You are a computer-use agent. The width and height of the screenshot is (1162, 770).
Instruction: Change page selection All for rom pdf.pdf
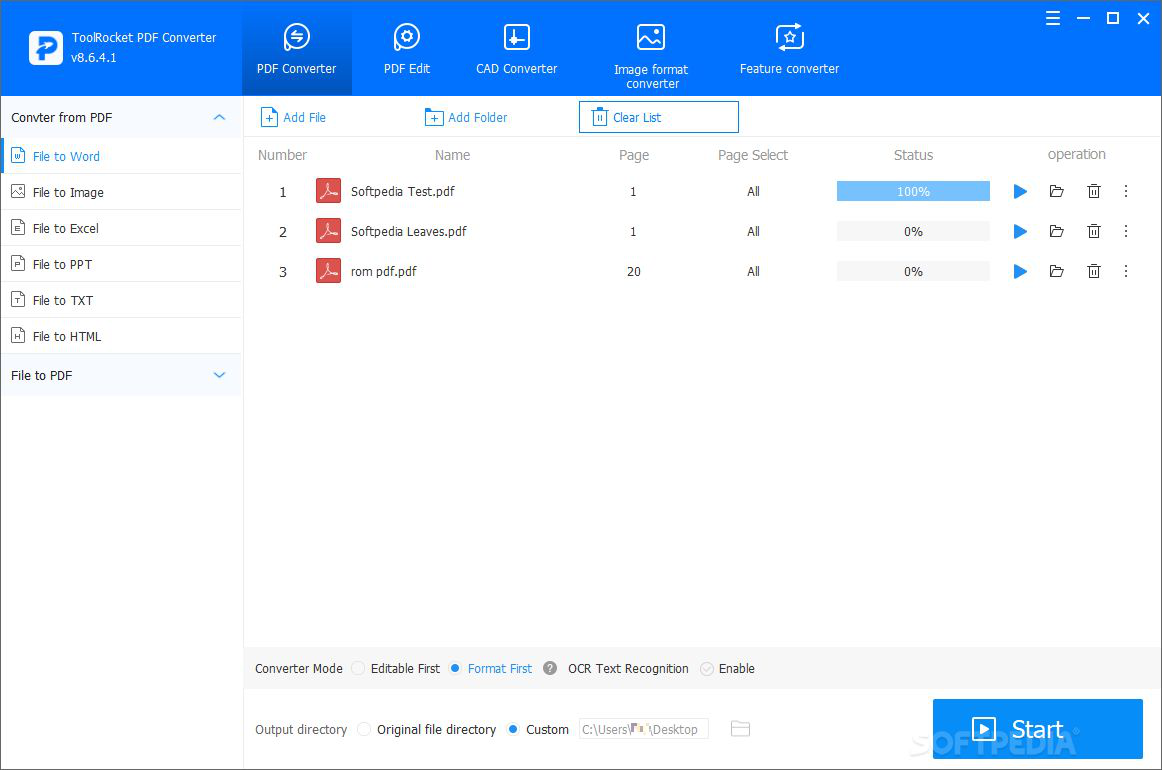[753, 271]
